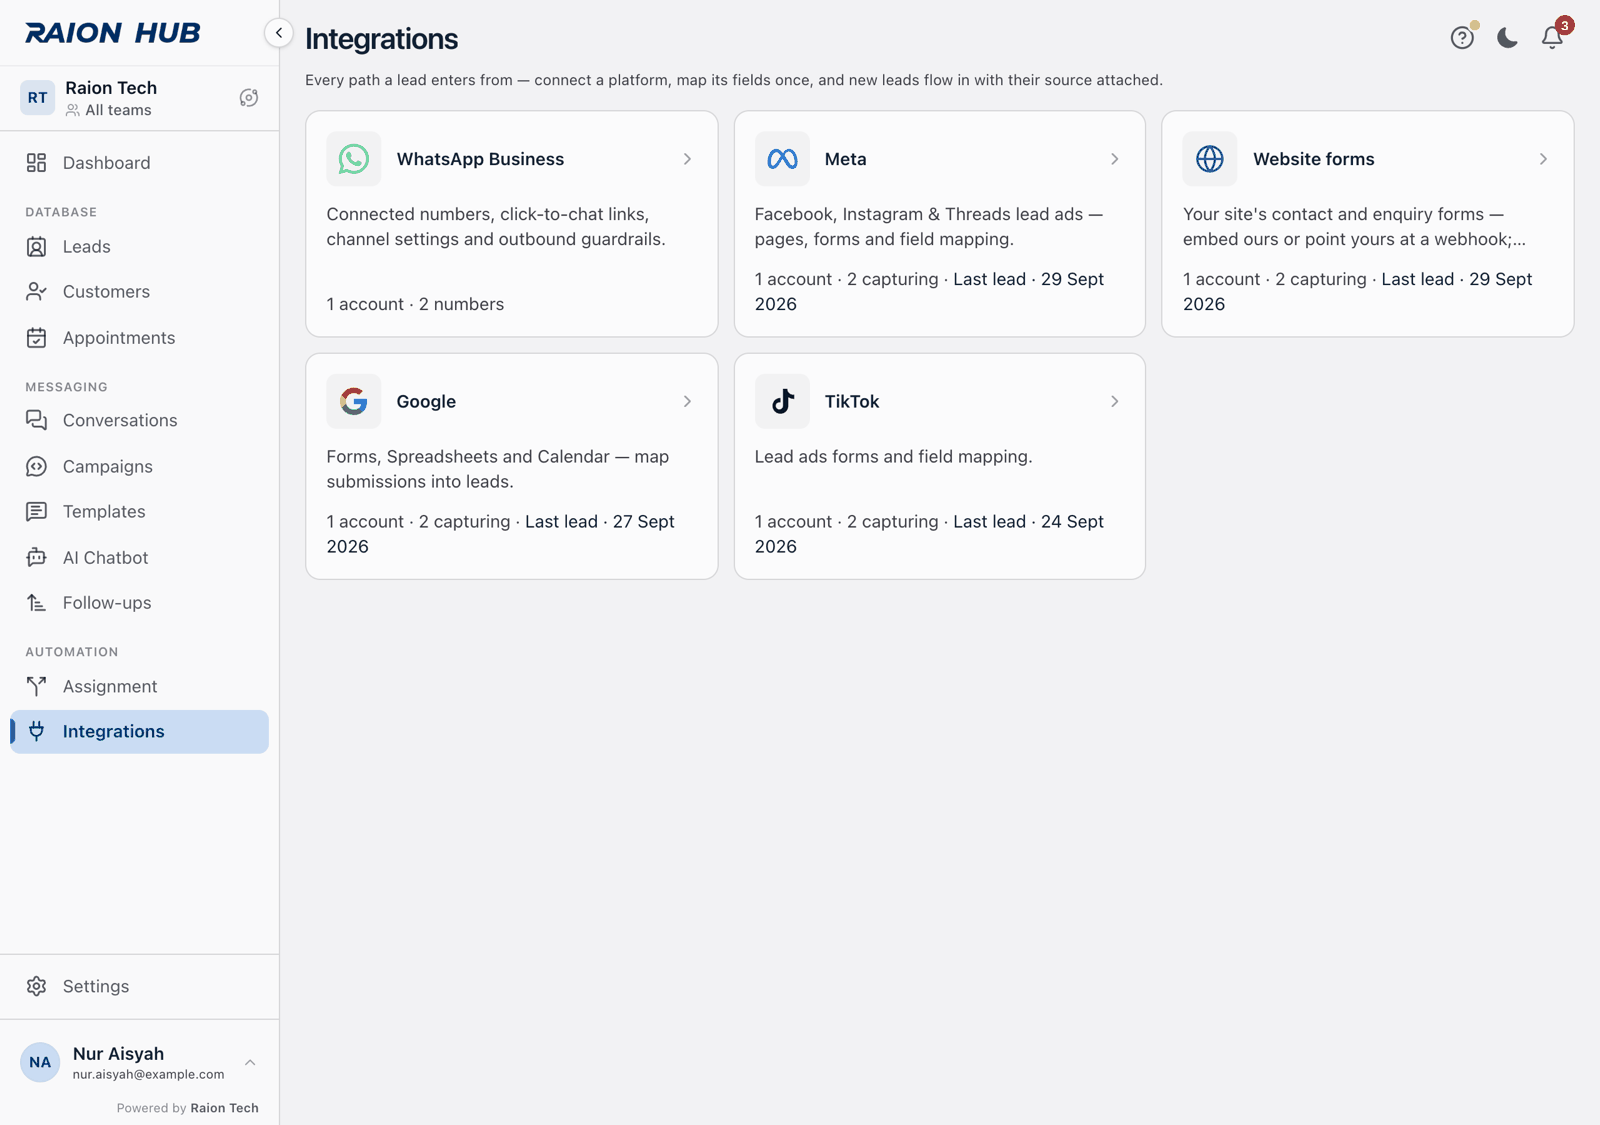Click the WhatsApp Business logo icon
1600x1125 pixels.
pyautogui.click(x=354, y=159)
